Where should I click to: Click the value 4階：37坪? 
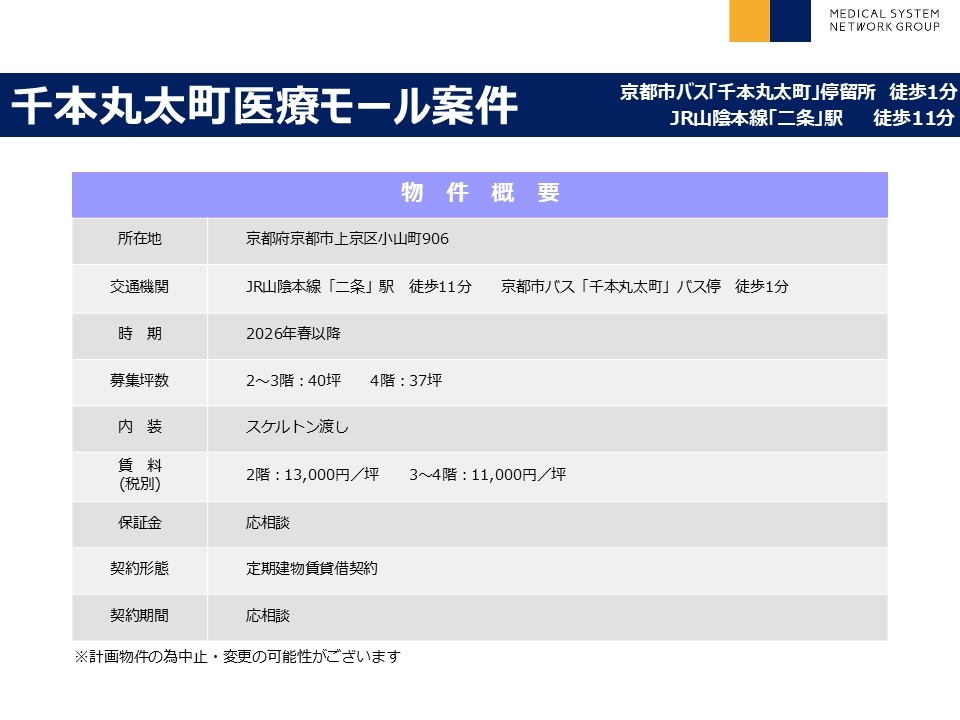pyautogui.click(x=406, y=381)
